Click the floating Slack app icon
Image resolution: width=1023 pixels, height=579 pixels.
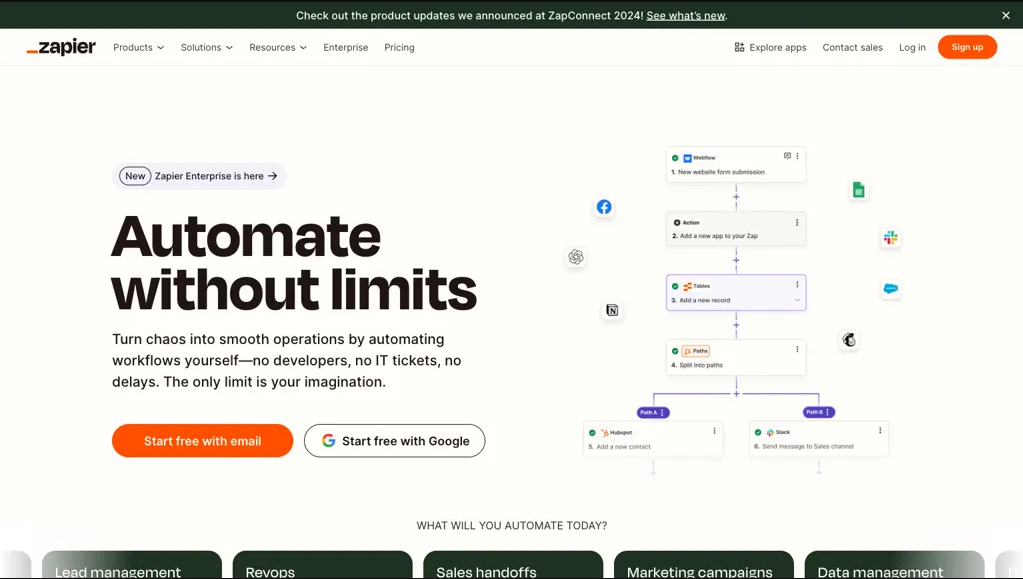(x=890, y=237)
